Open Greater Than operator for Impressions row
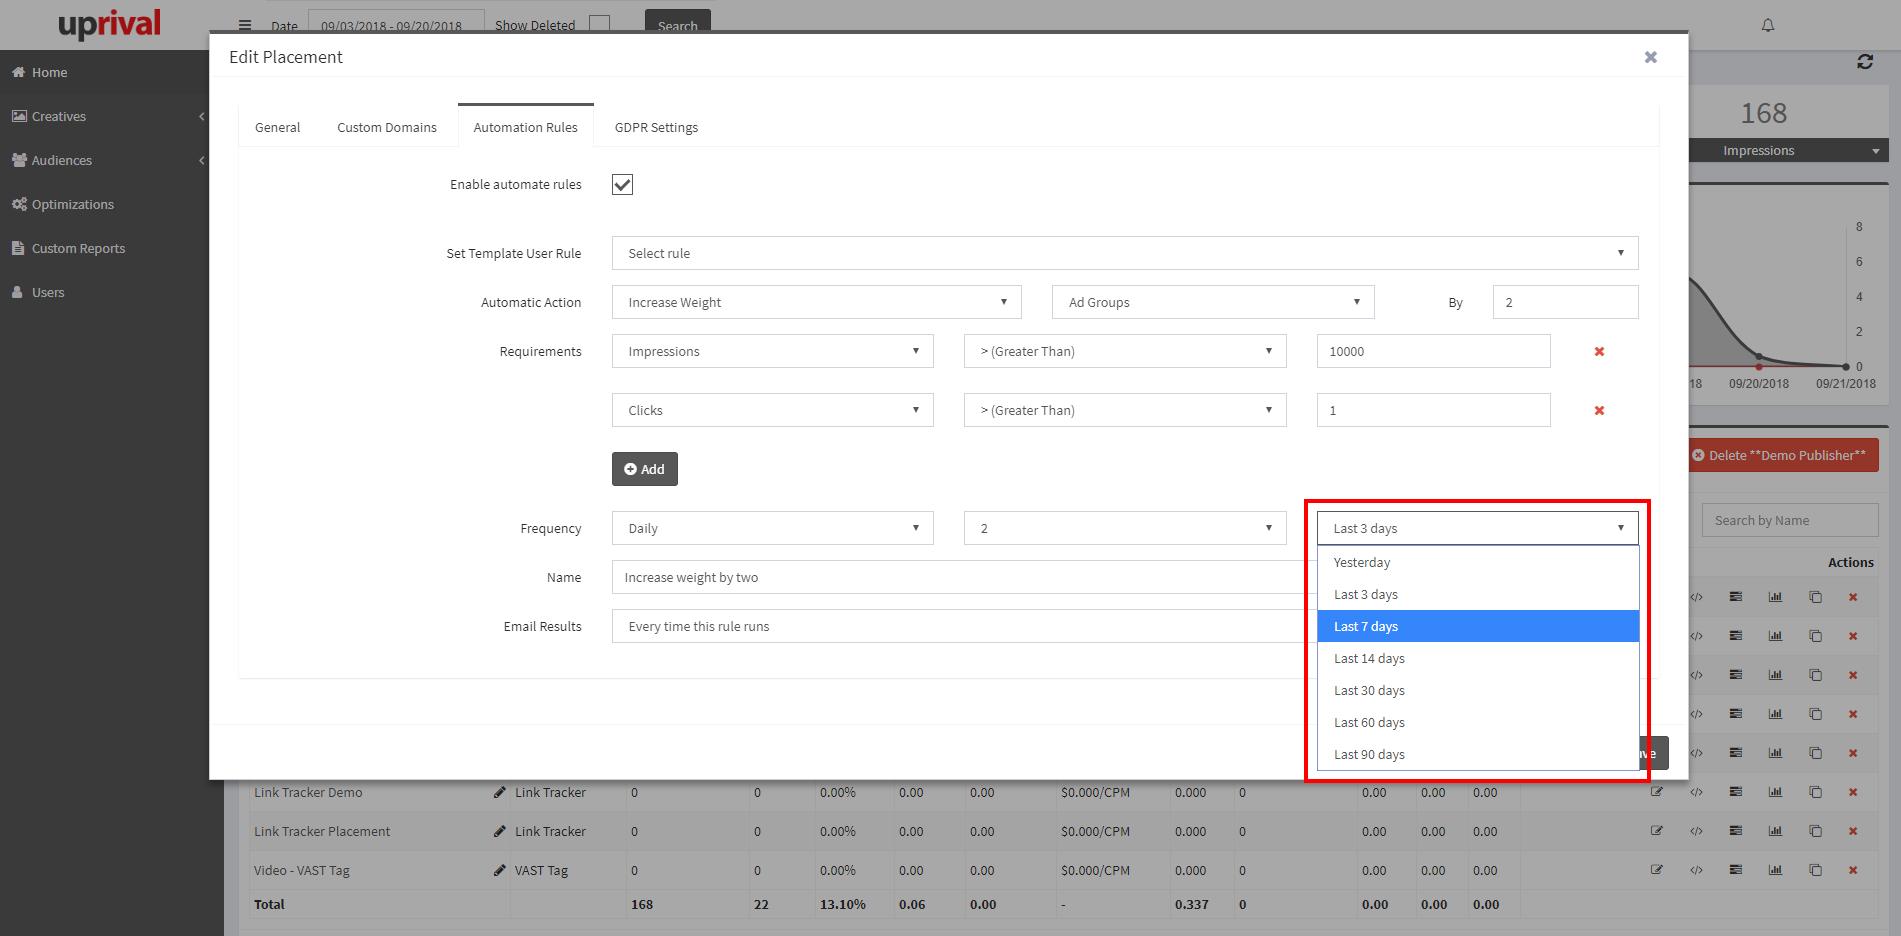The height and width of the screenshot is (936, 1901). pyautogui.click(x=1125, y=351)
